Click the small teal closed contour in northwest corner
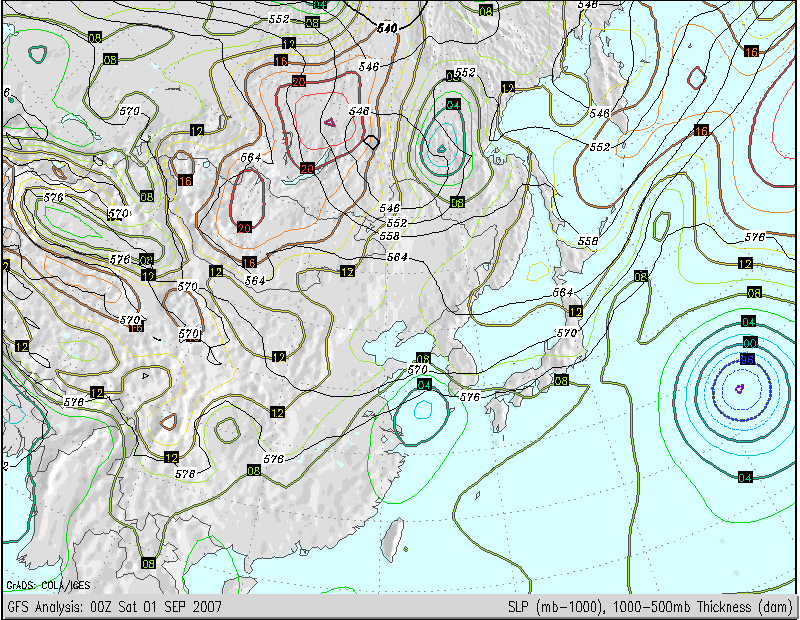Screen dimensions: 800x620 pyautogui.click(x=37, y=54)
